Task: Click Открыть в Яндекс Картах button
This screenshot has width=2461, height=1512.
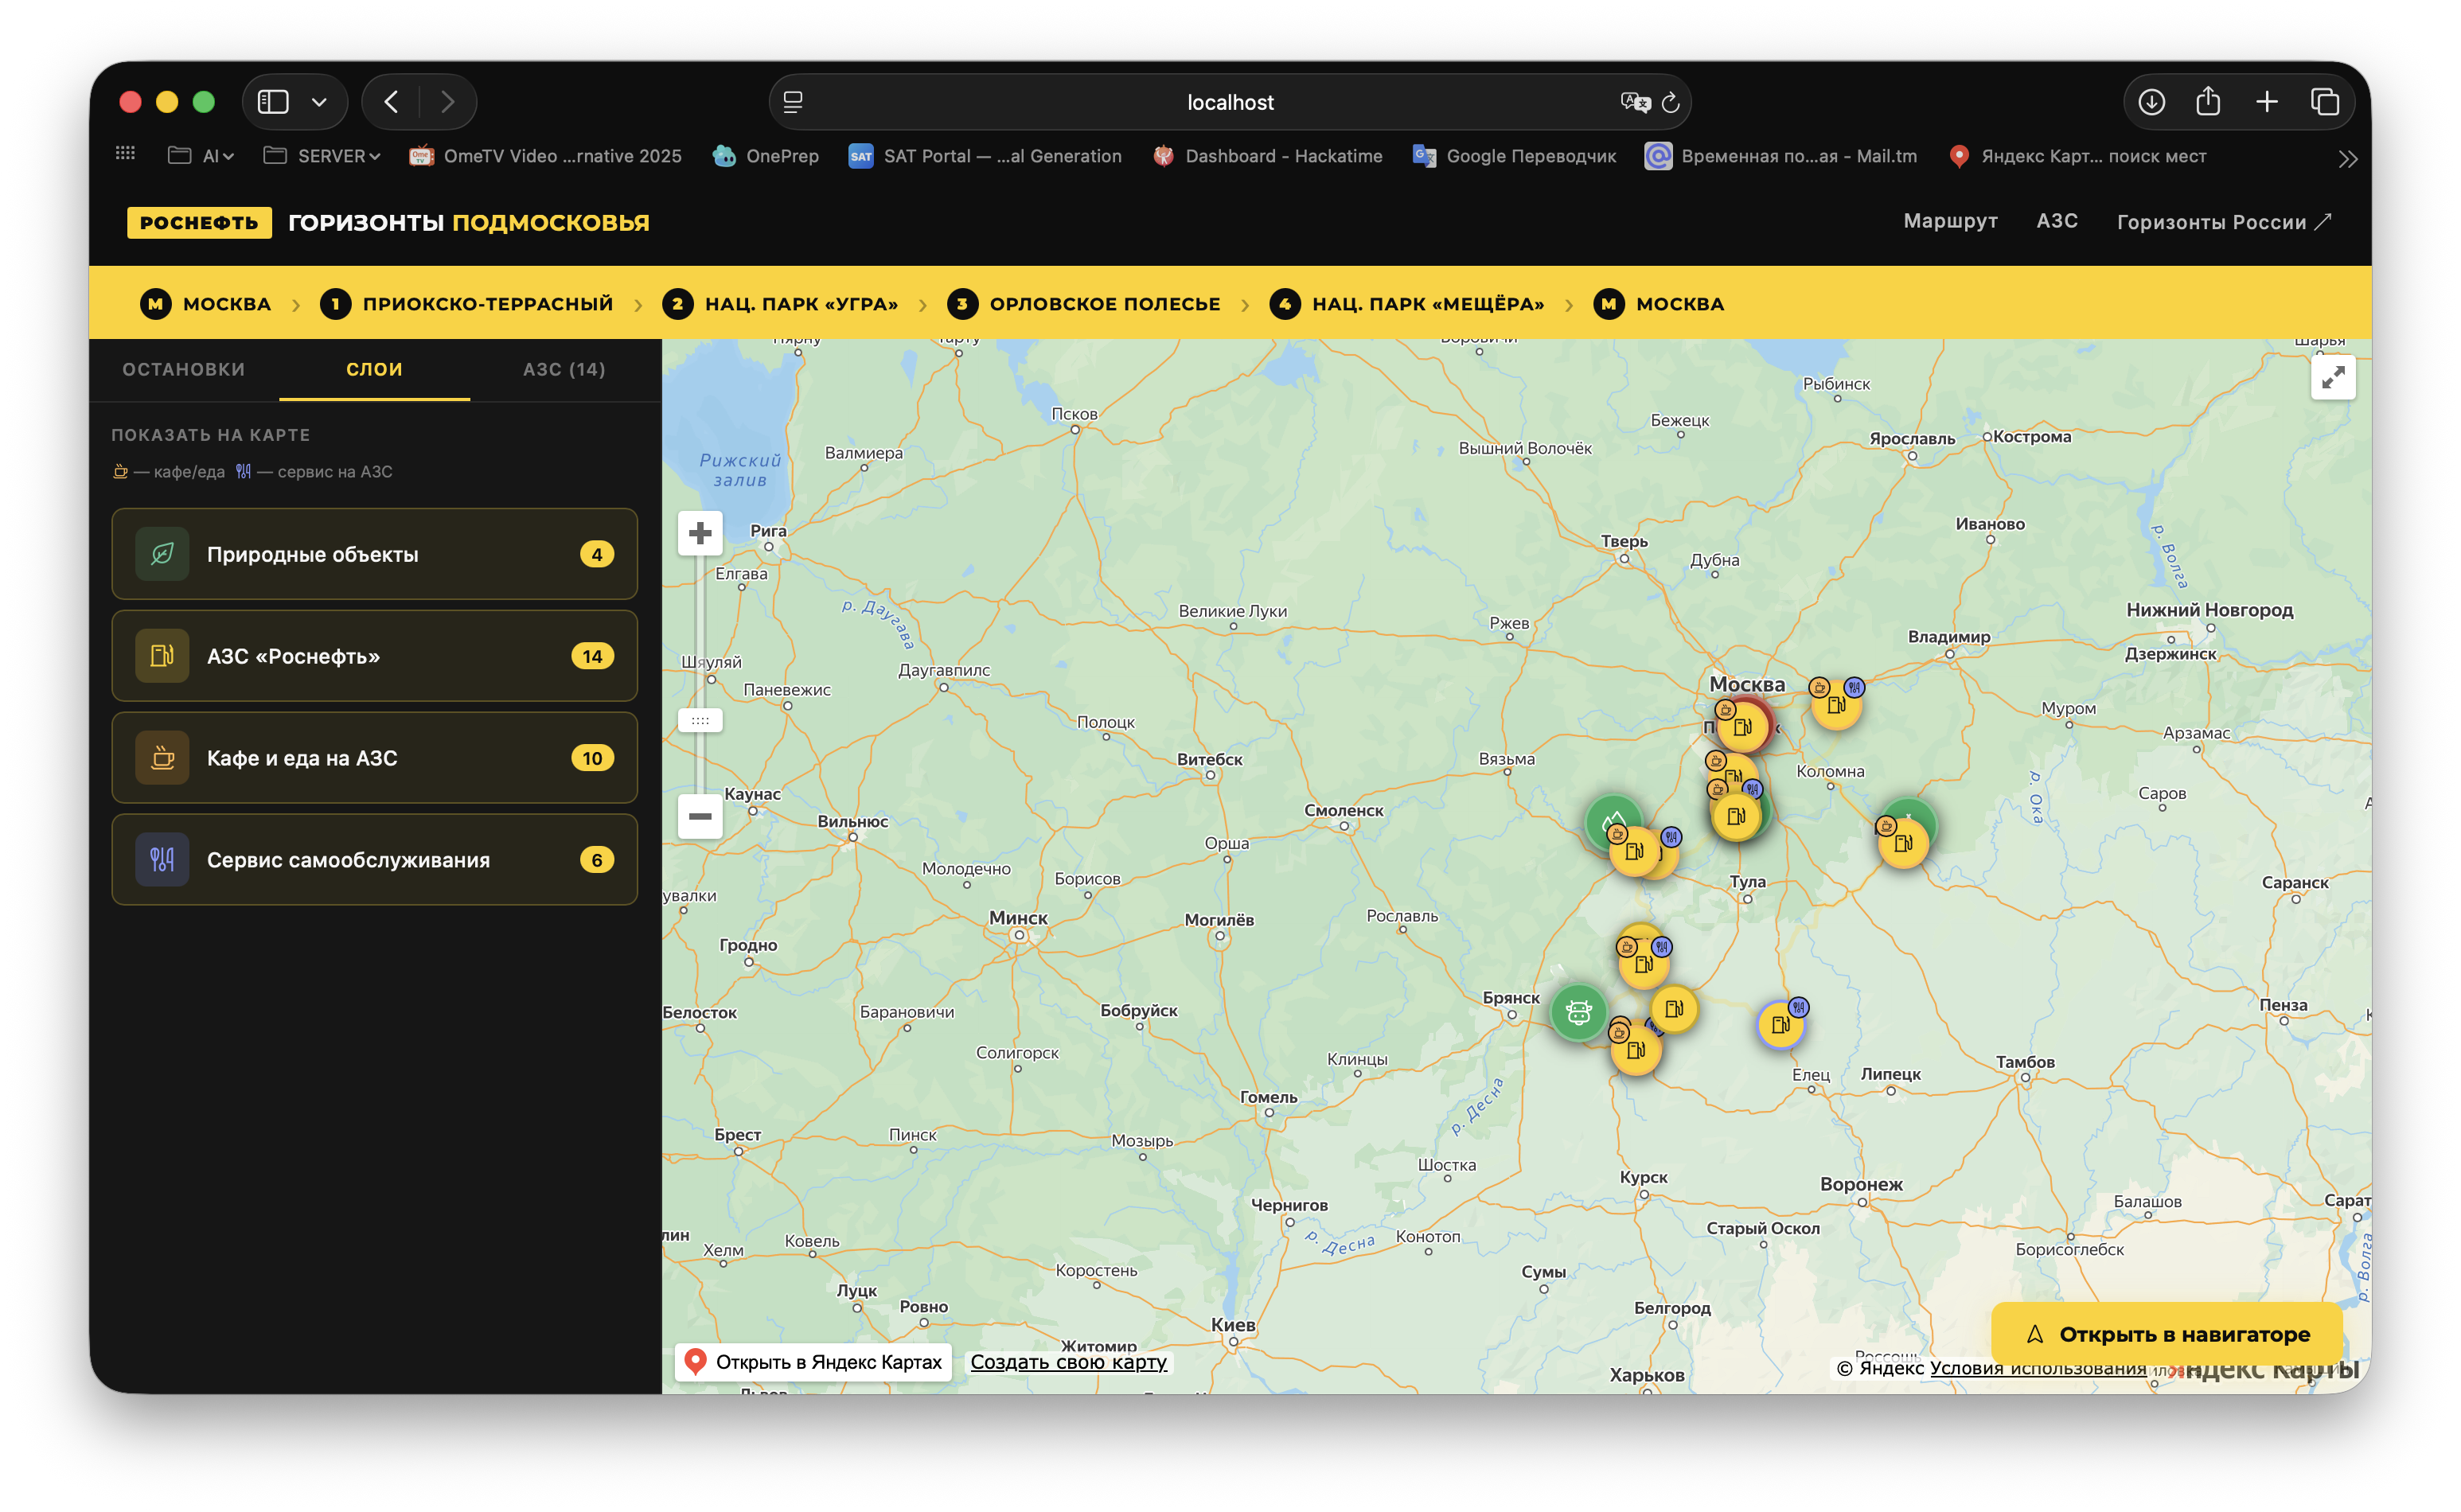Action: coord(813,1362)
